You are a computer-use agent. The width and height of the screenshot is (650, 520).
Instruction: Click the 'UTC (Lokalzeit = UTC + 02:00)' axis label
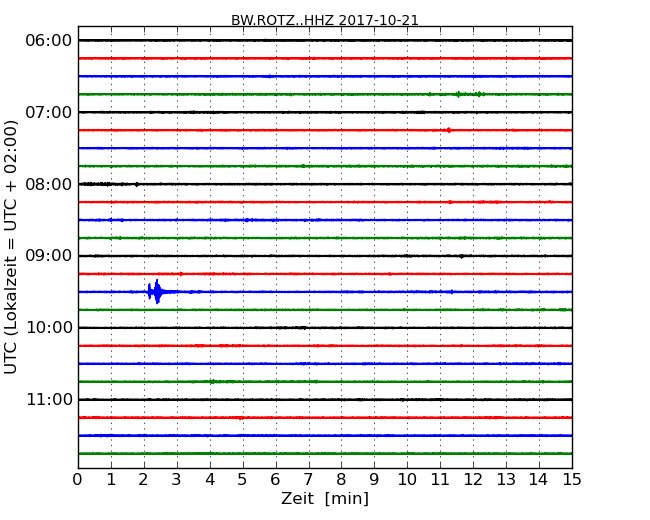(11, 247)
